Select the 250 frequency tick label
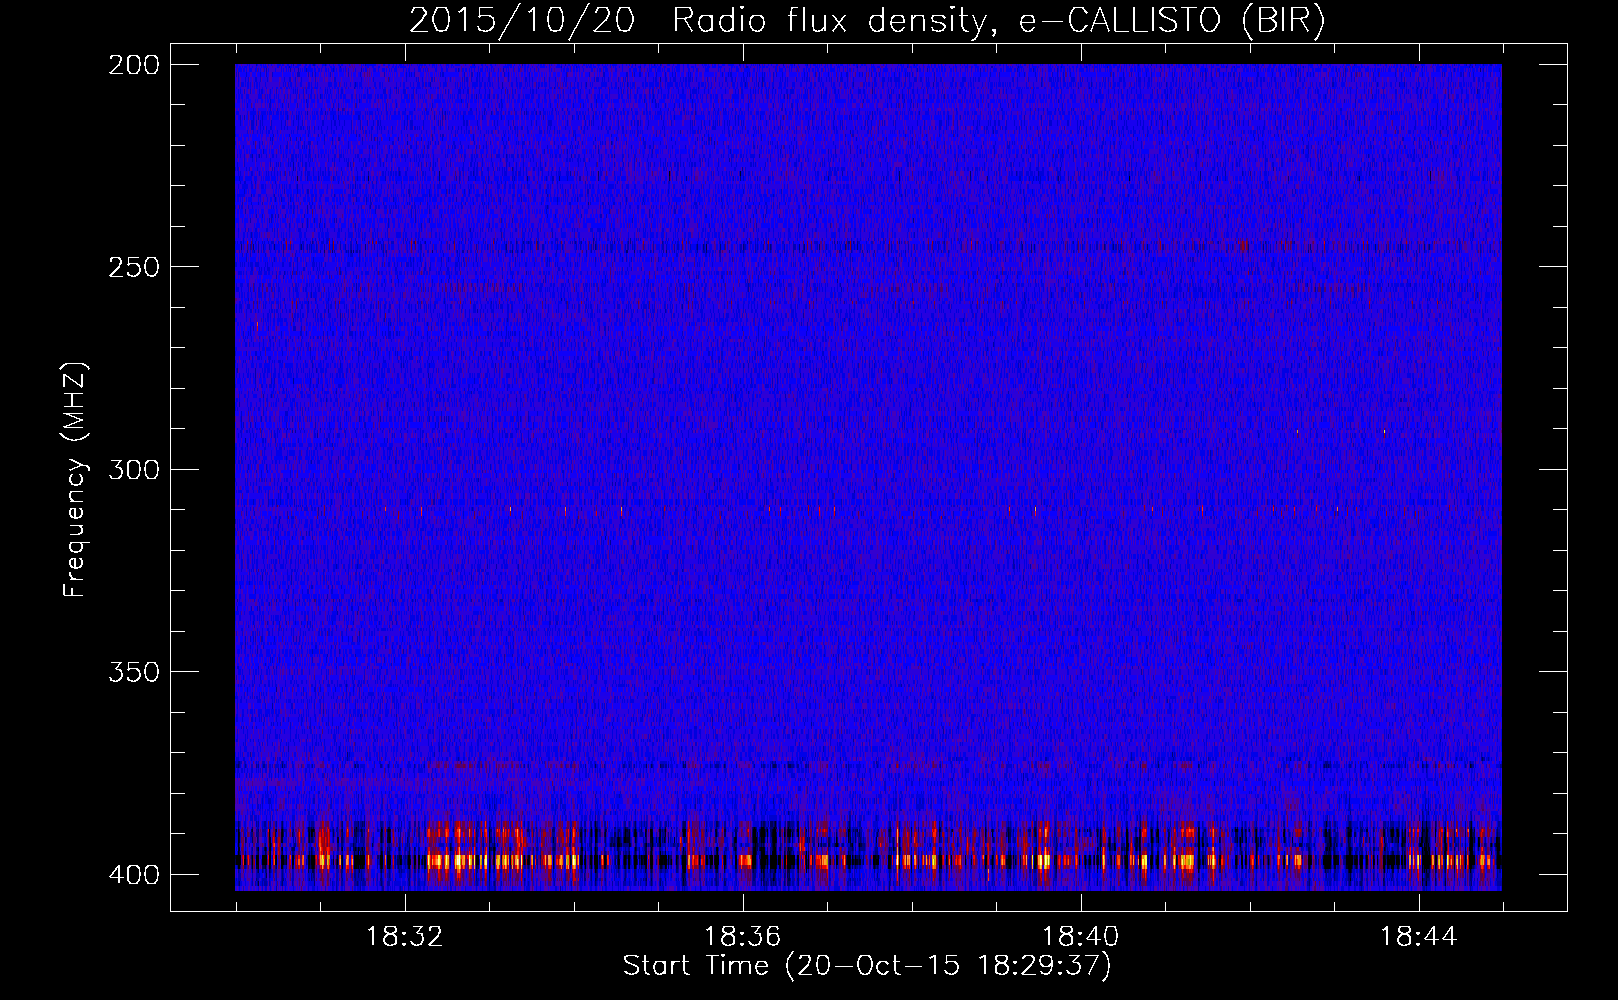The image size is (1618, 1000). pyautogui.click(x=134, y=267)
